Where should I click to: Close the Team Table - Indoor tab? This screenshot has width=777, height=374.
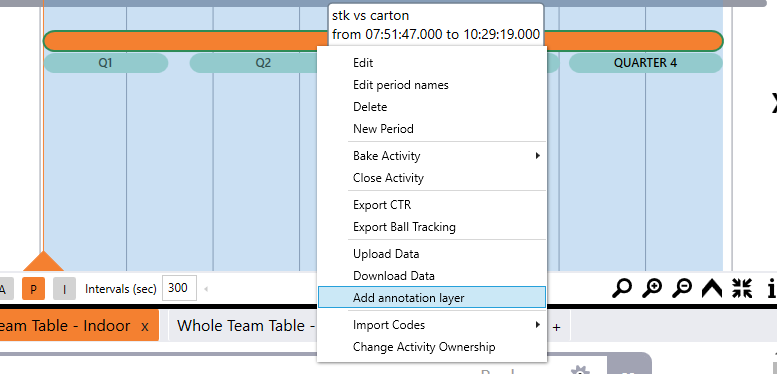[145, 326]
